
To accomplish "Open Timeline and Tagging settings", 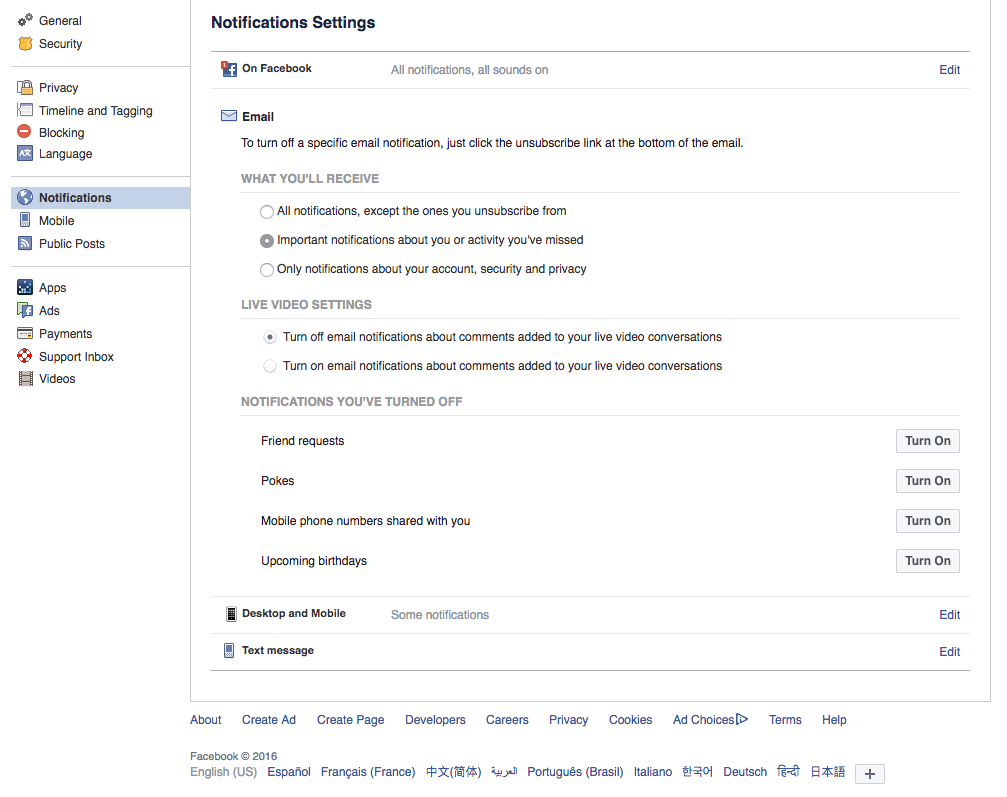I will [x=95, y=111].
